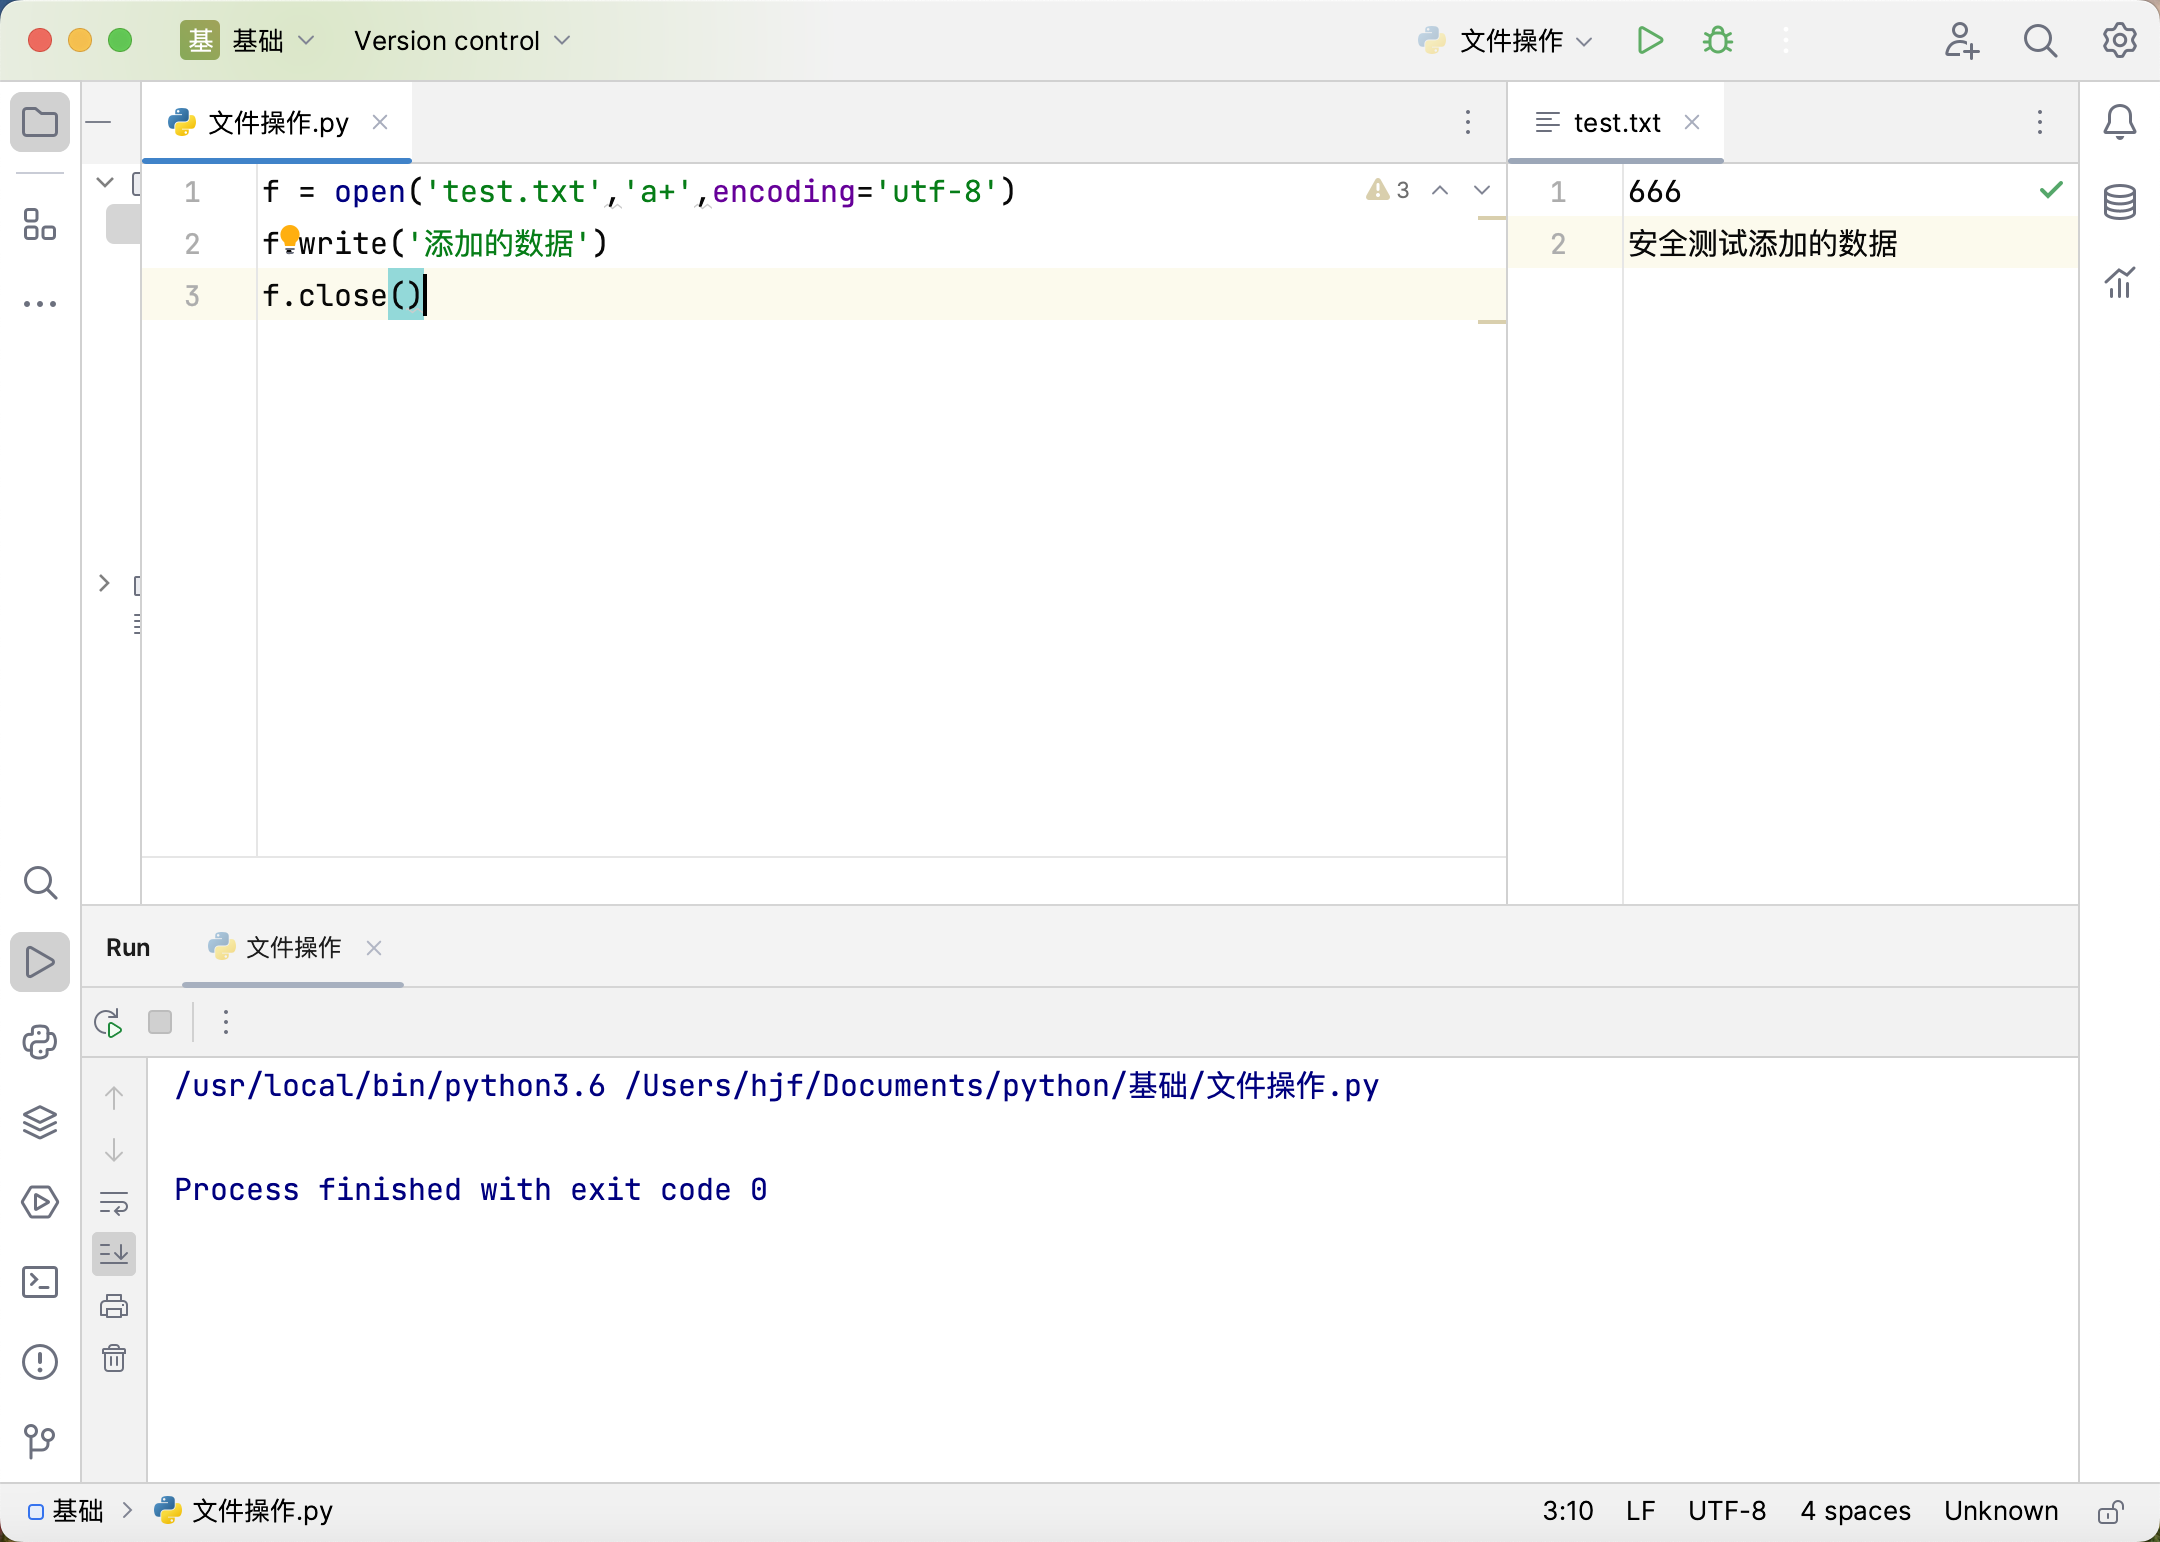
Task: Expand the collapsed project tree node
Action: pos(104,583)
